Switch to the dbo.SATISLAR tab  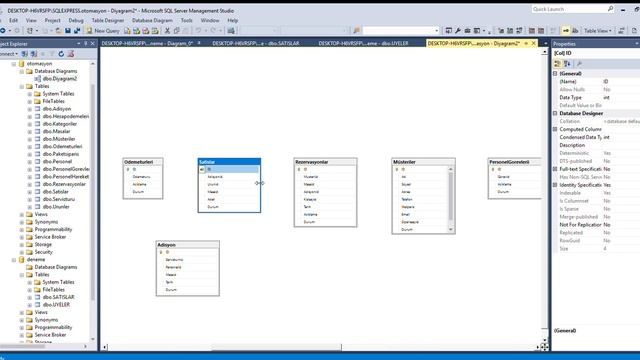point(256,43)
